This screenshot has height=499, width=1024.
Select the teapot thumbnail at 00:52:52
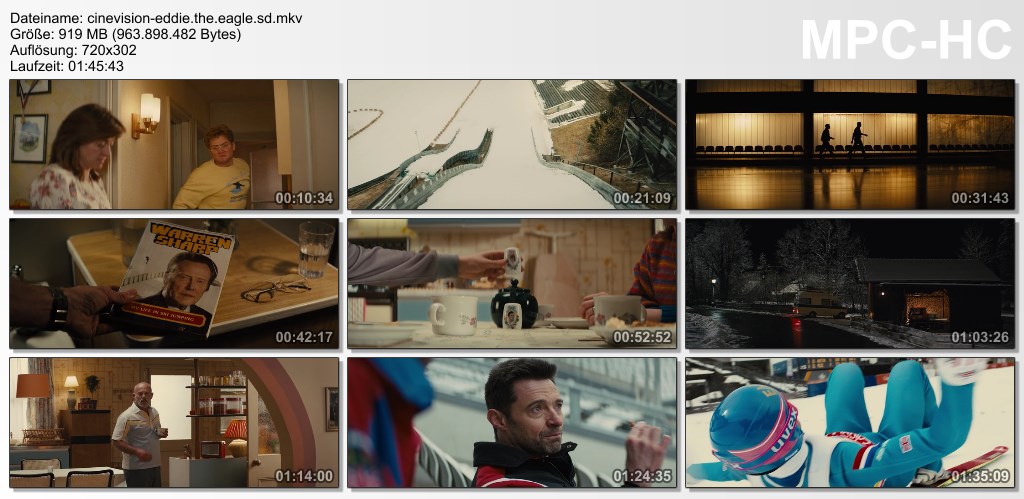click(512, 283)
